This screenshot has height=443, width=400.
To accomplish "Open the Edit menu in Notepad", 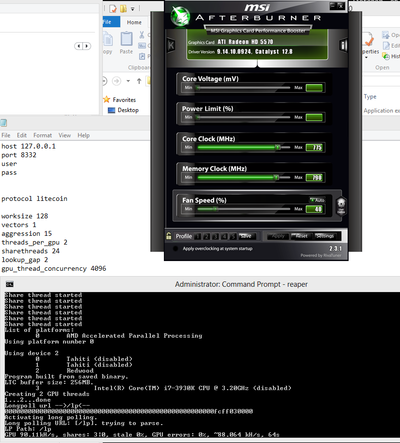I will click(22, 135).
